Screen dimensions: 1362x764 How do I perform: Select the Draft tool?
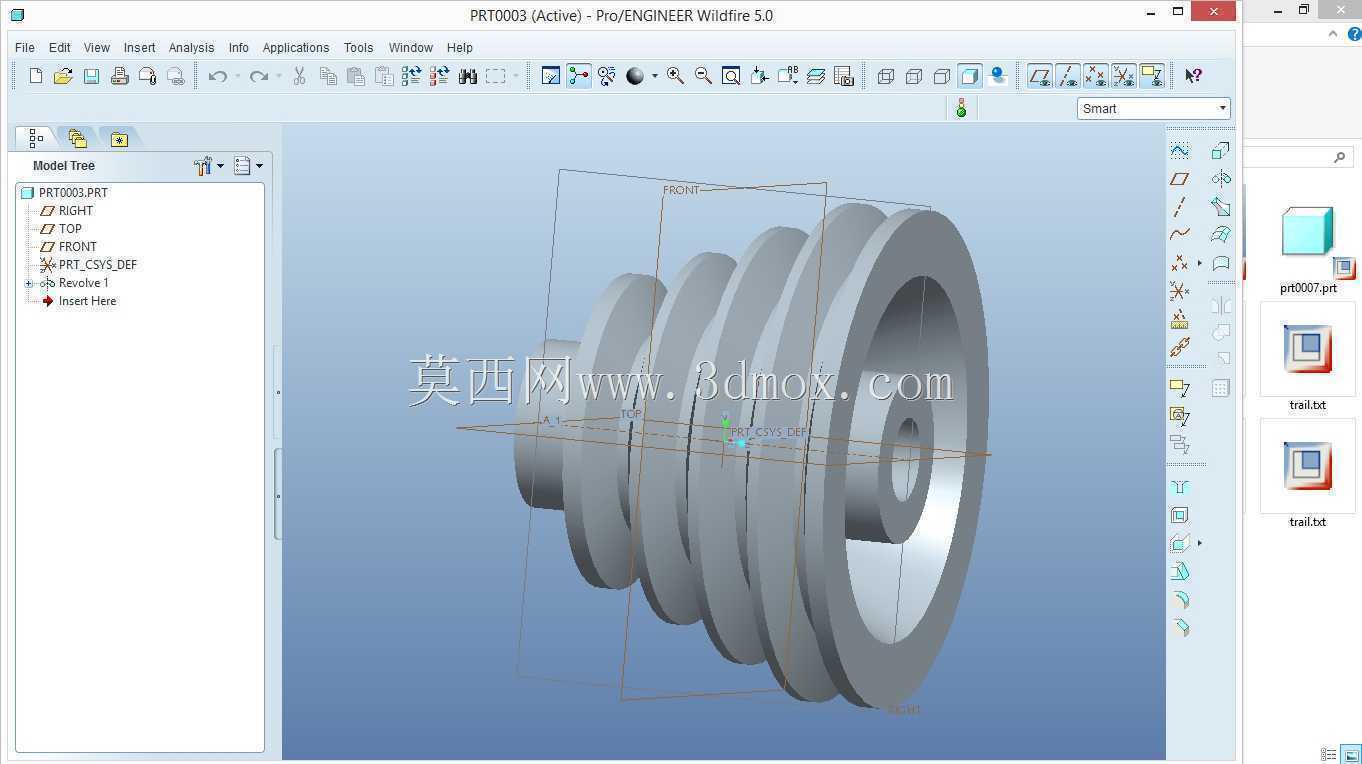pyautogui.click(x=1180, y=571)
